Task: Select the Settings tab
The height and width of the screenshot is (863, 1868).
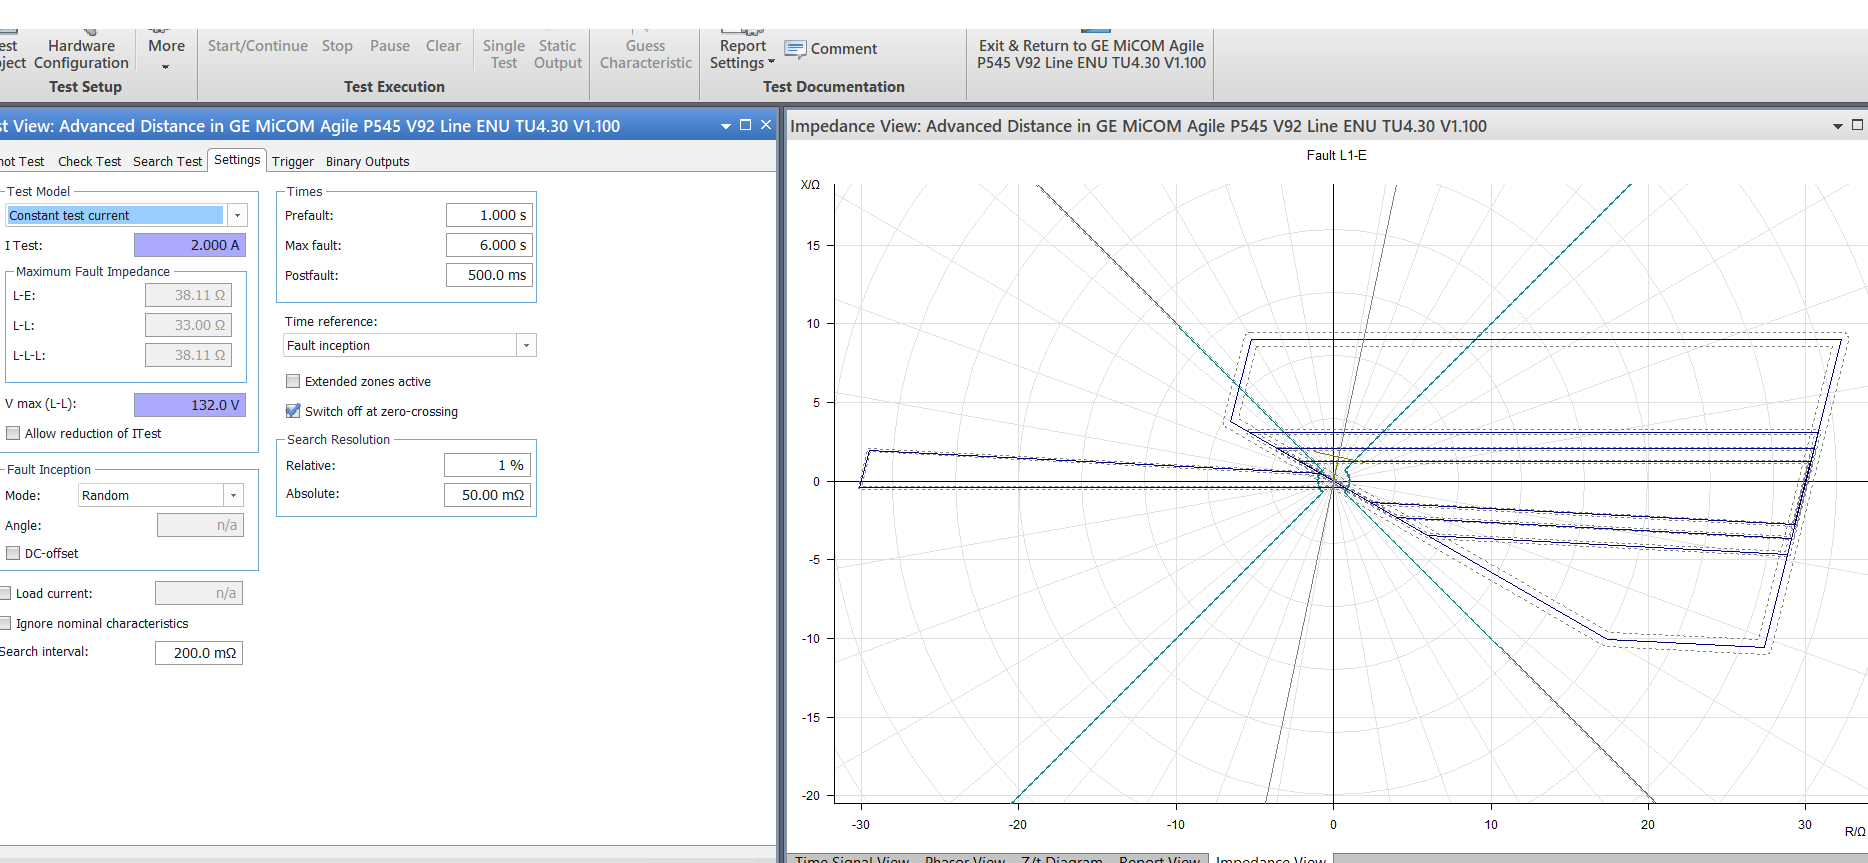Action: tap(237, 160)
